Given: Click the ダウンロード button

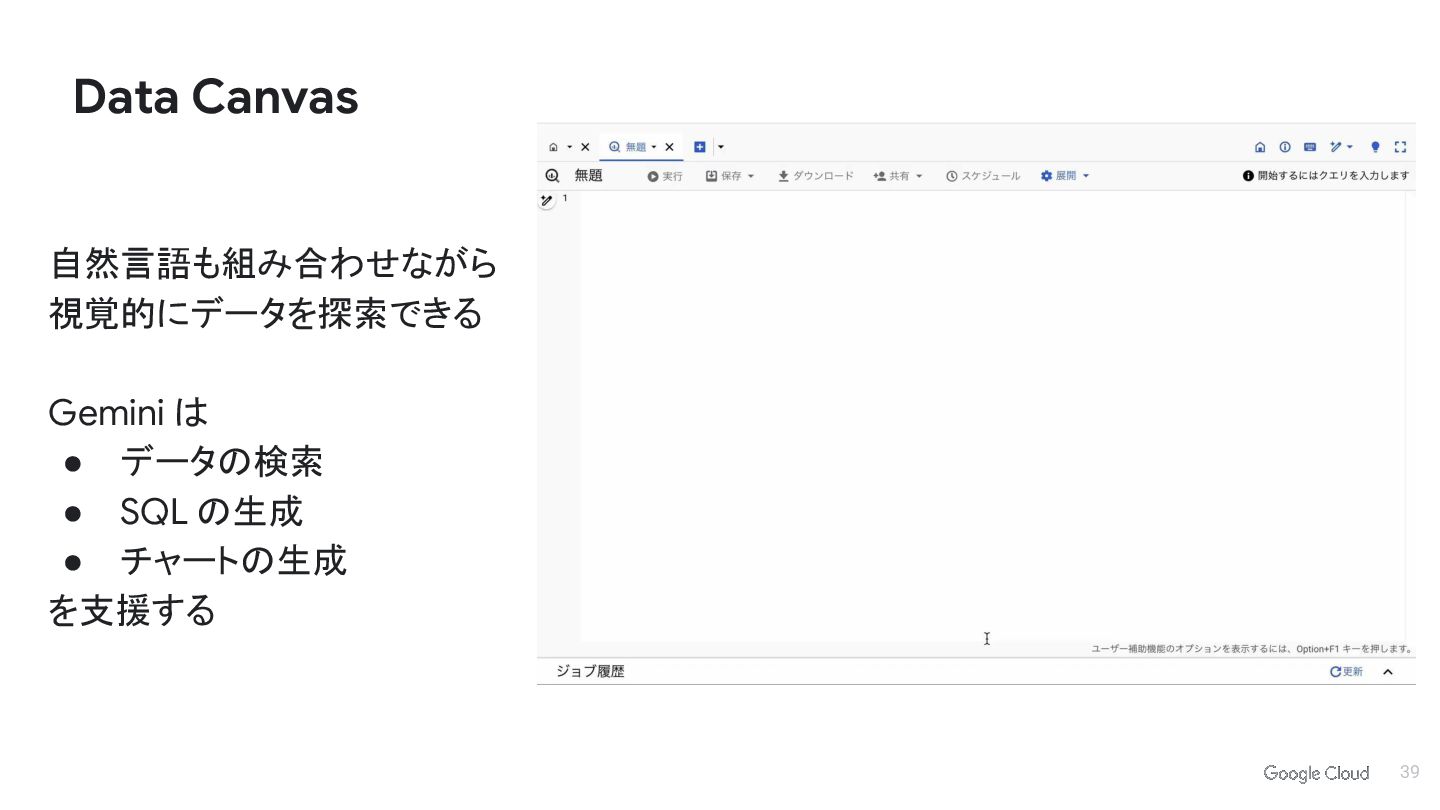Looking at the screenshot, I should [816, 176].
